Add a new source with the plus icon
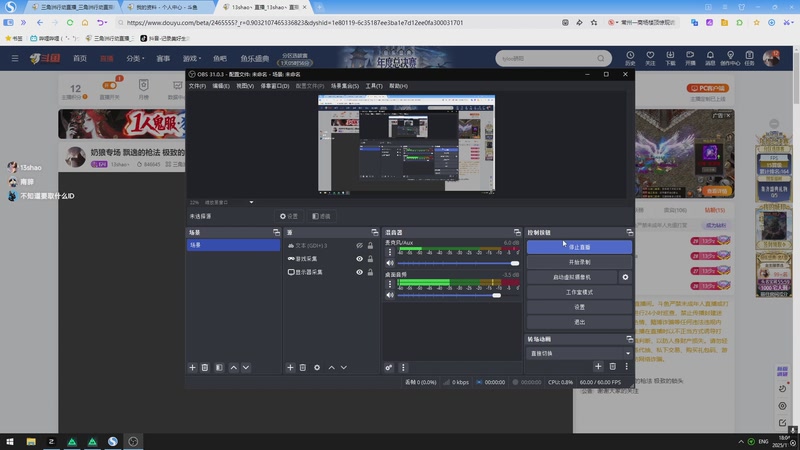Image resolution: width=800 pixels, height=450 pixels. (290, 367)
